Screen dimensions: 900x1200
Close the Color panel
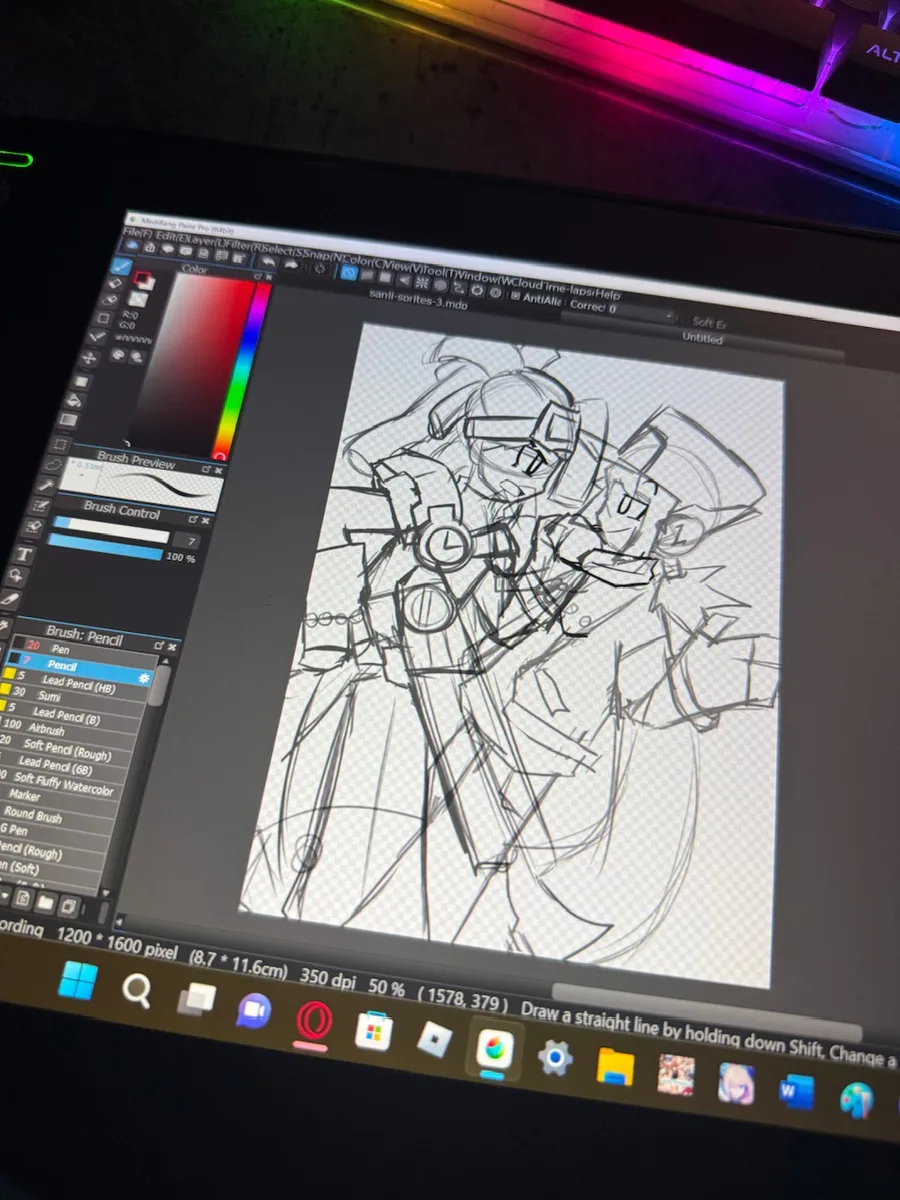[x=269, y=277]
